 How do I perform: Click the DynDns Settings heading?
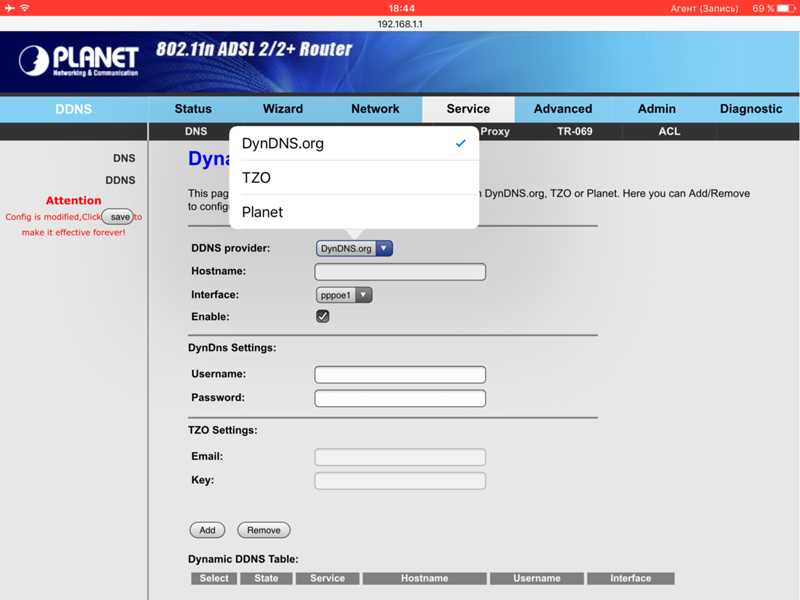(232, 348)
